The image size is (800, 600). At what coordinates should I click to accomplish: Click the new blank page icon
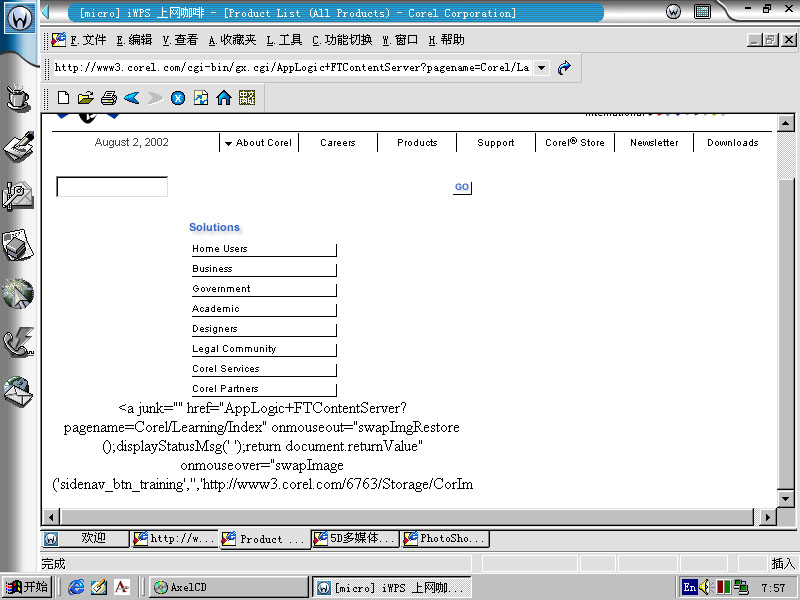tap(63, 97)
